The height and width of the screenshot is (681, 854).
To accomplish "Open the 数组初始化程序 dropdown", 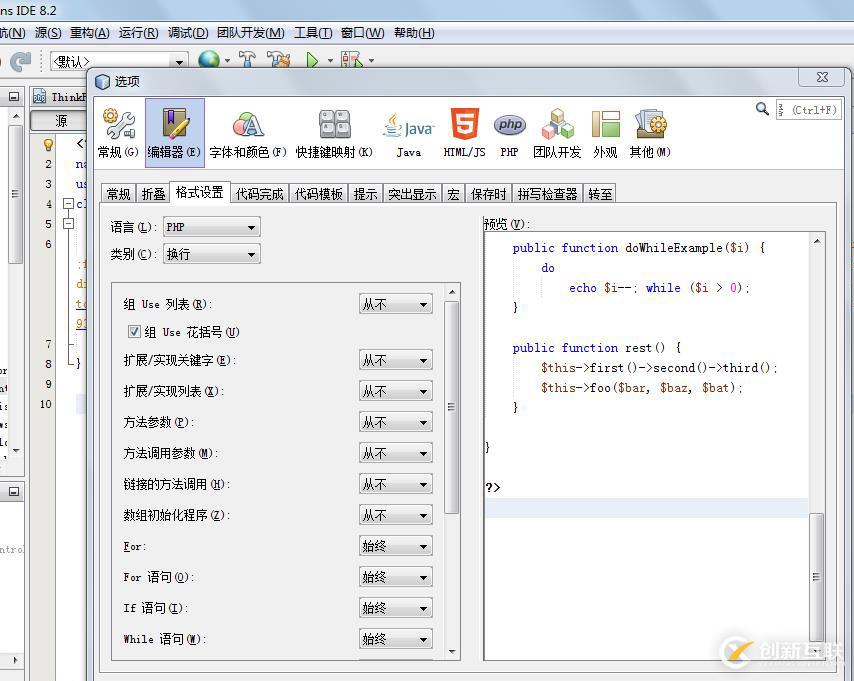I will tap(396, 515).
